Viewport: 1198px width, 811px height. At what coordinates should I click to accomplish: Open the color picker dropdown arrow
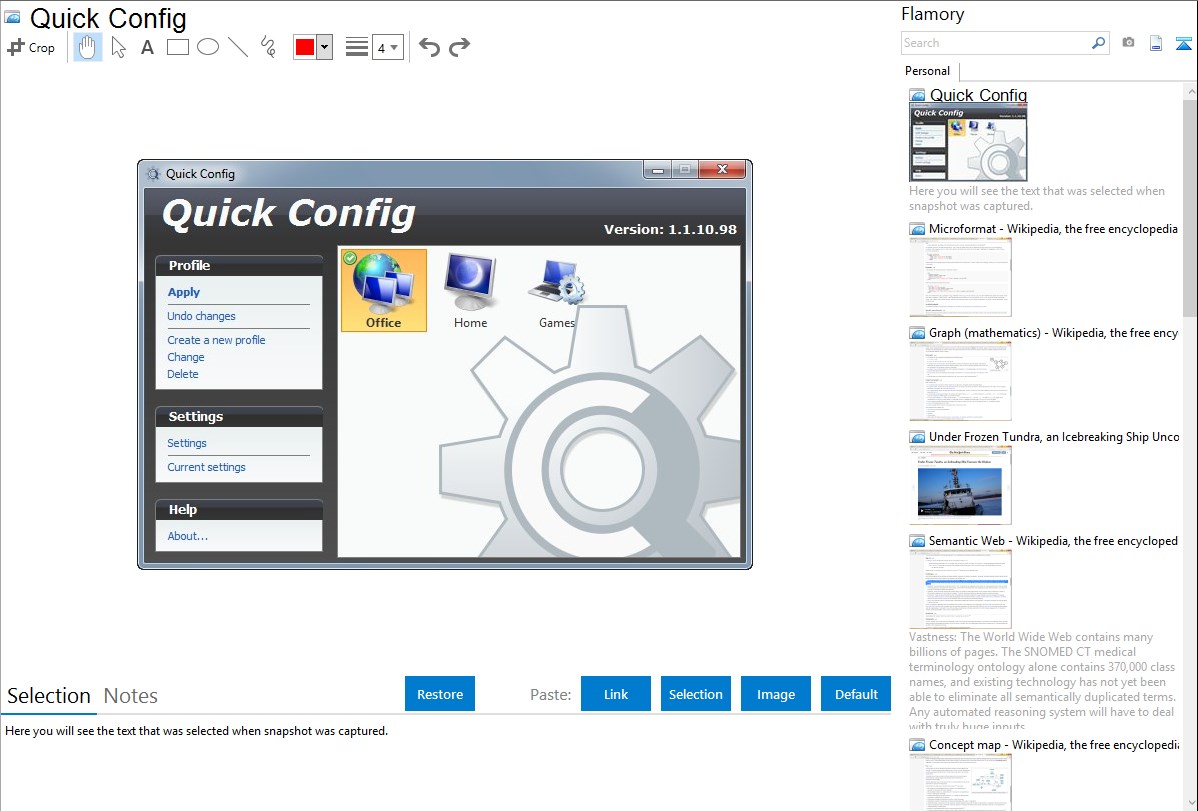click(324, 47)
